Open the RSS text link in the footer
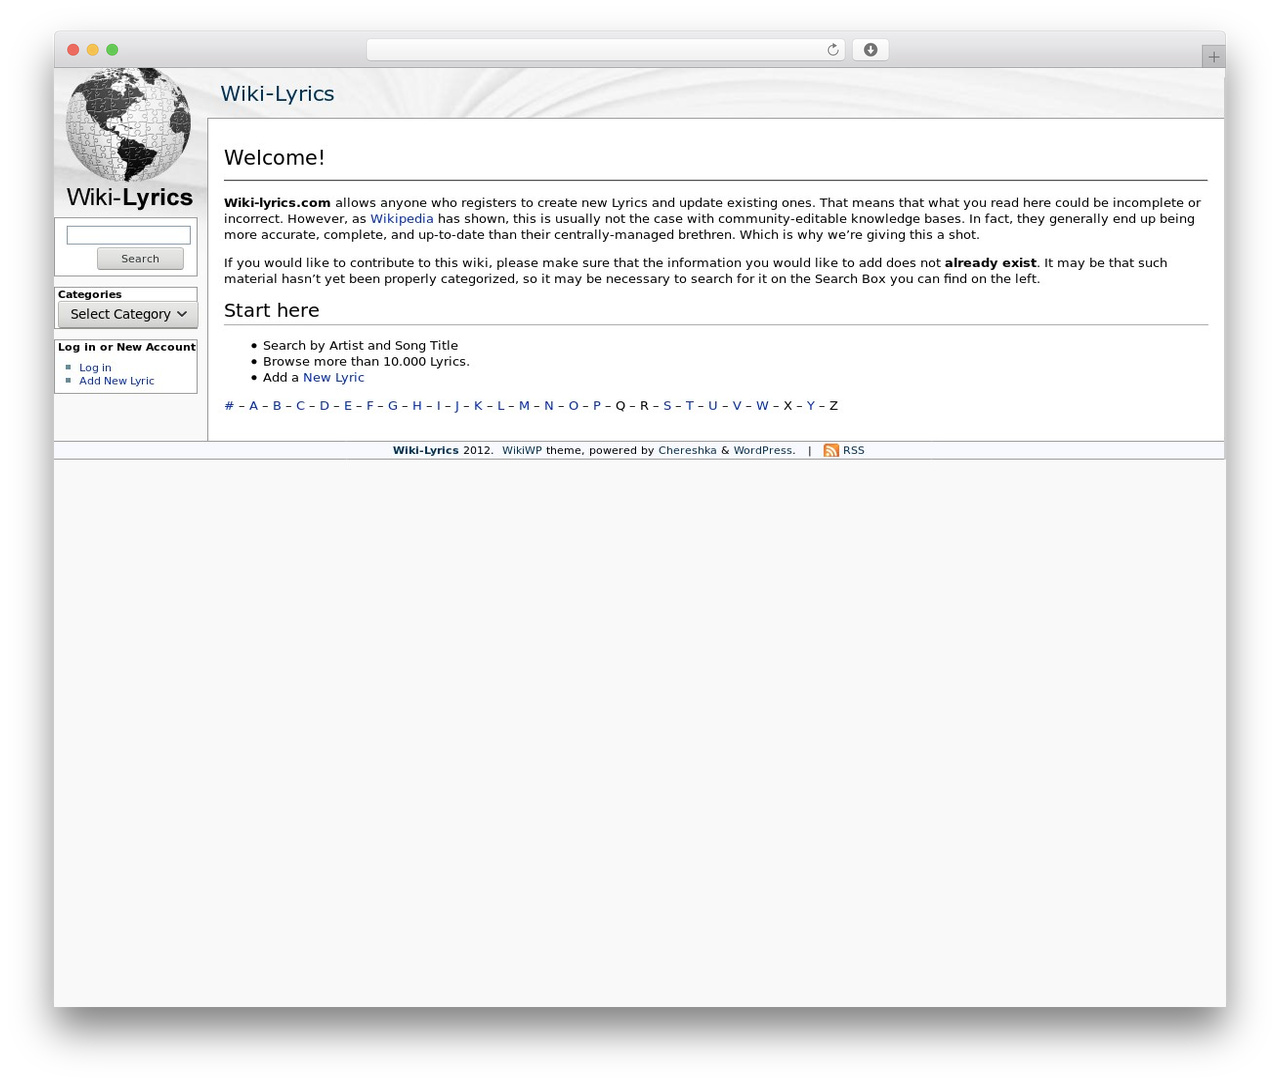 click(x=853, y=451)
